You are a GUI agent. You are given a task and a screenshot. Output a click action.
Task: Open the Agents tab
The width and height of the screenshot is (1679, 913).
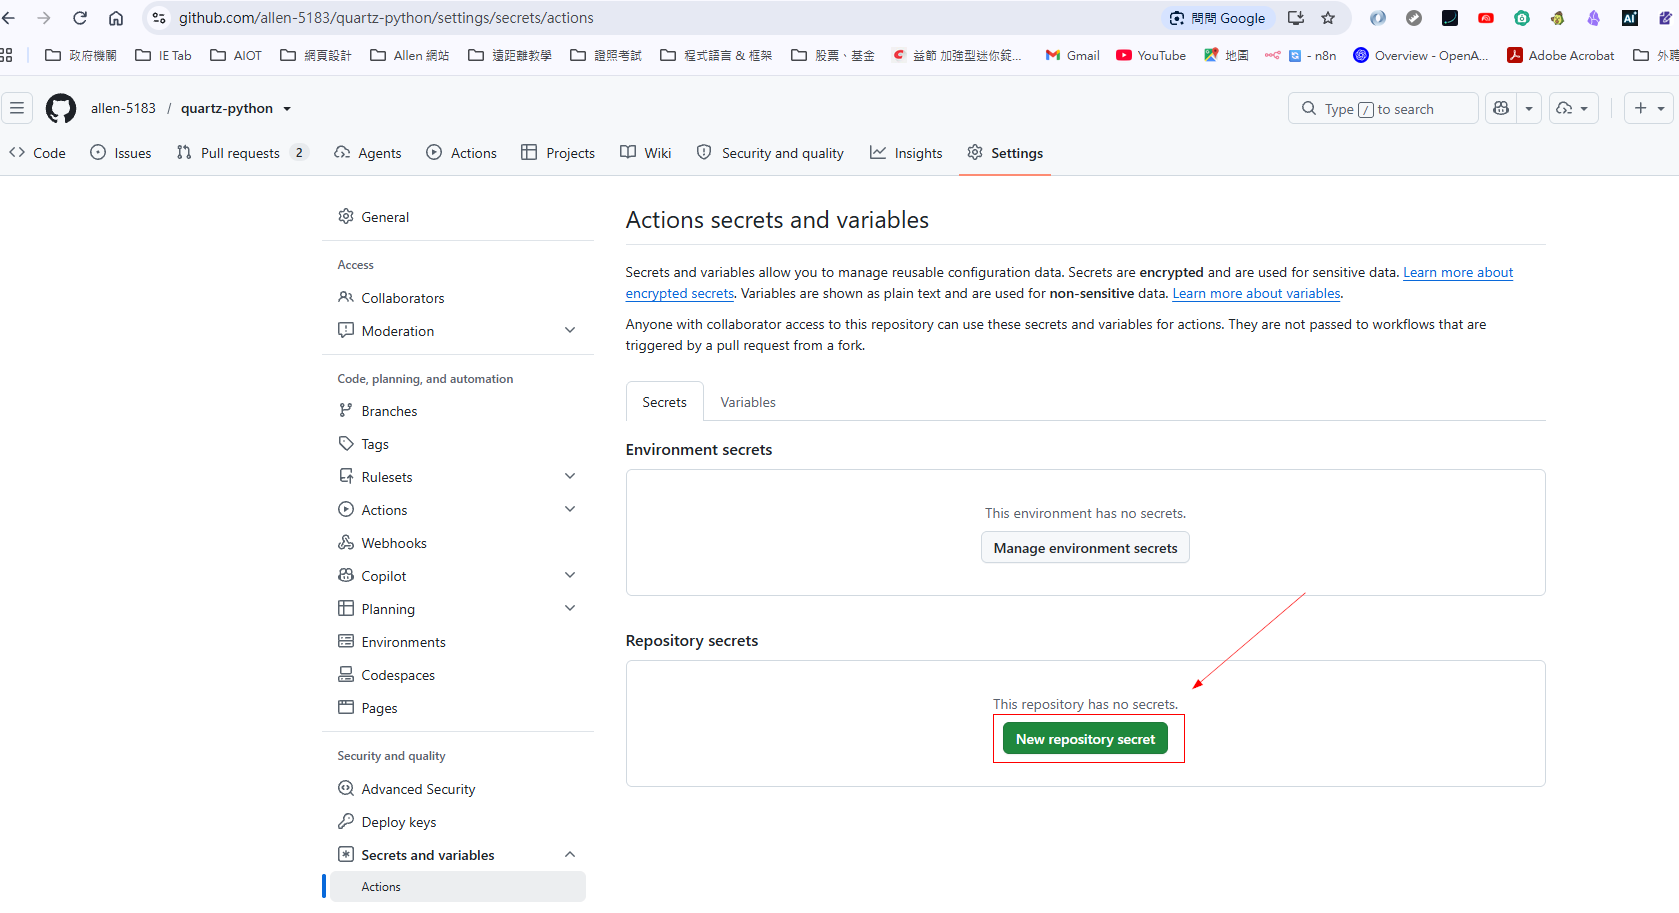click(368, 153)
